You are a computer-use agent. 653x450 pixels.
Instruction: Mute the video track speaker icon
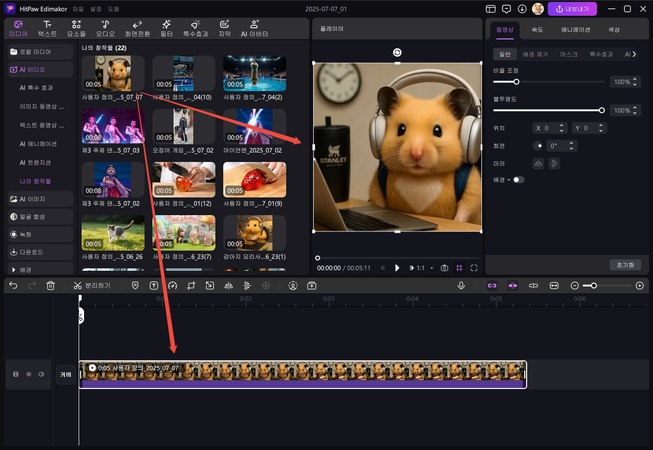coord(41,374)
